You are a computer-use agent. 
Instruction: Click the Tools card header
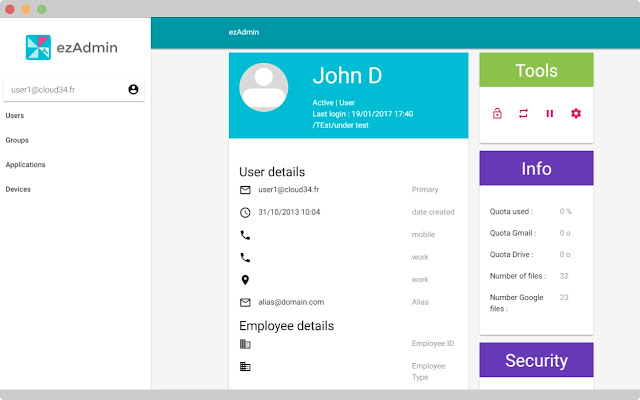pyautogui.click(x=536, y=70)
